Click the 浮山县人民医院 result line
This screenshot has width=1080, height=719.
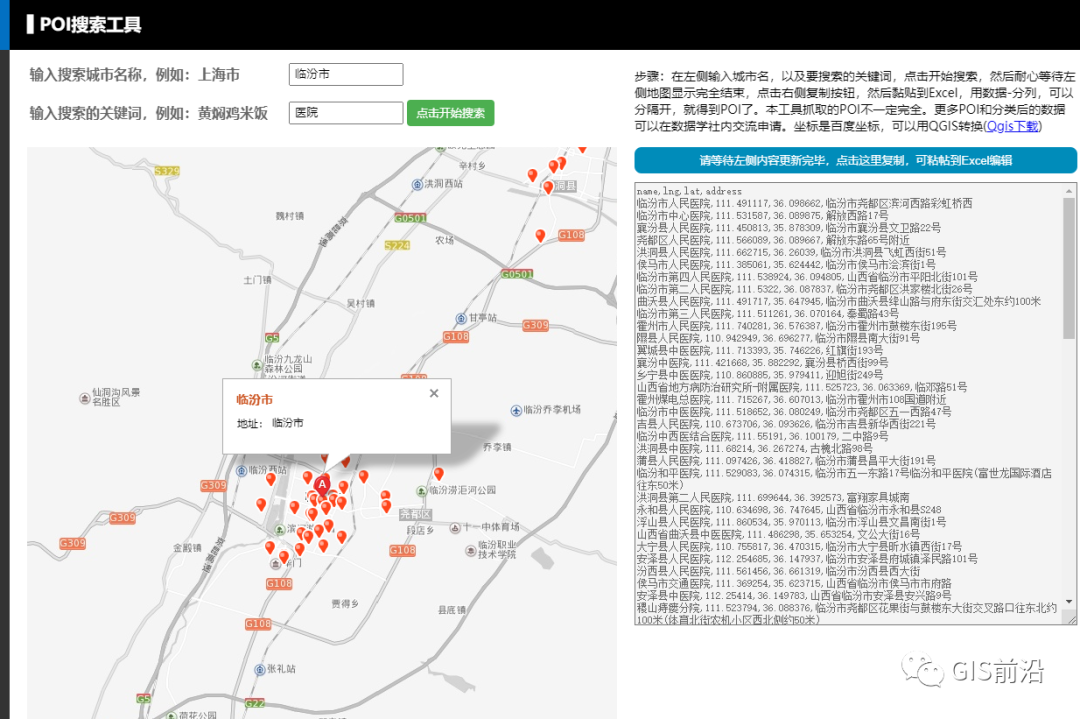791,522
